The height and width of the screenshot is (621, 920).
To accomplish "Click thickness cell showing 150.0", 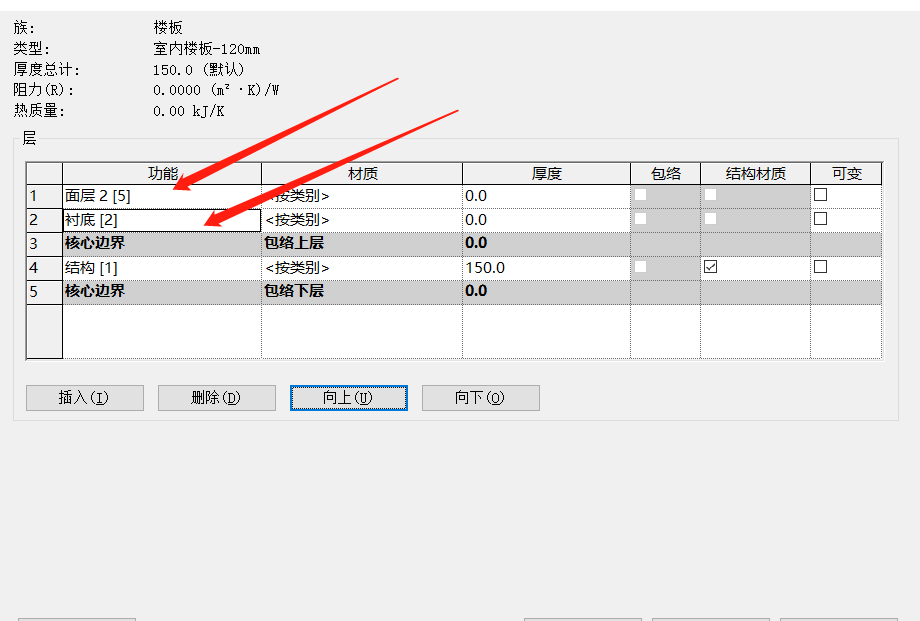I will (545, 268).
